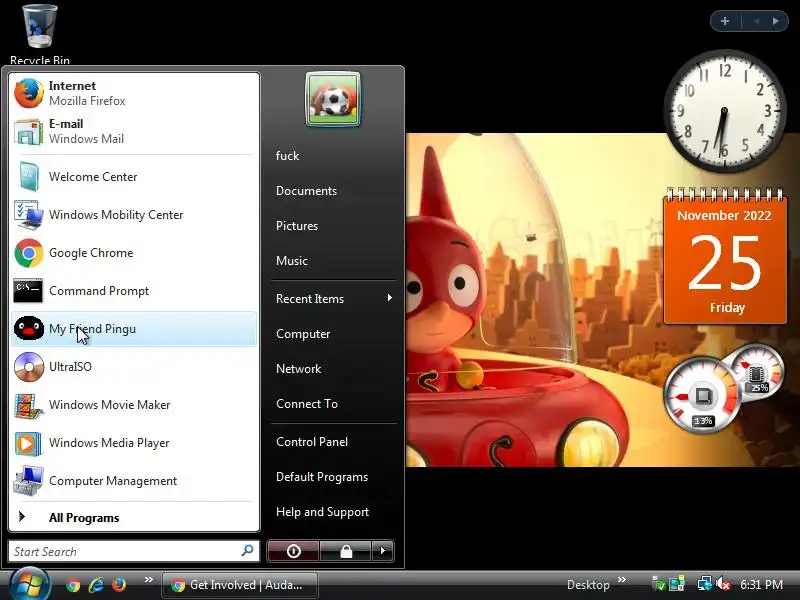
Task: Launch Internet Explorer from Quick Launch
Action: [96, 585]
